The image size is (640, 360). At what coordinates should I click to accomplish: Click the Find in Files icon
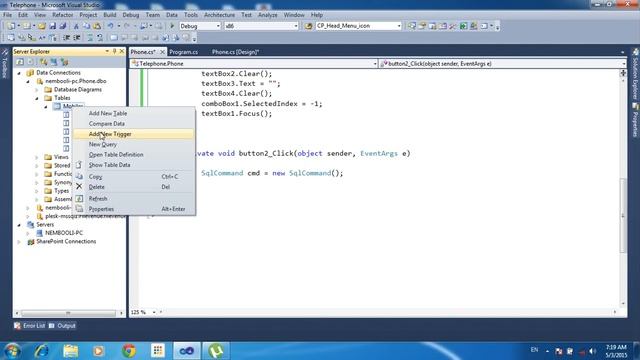click(309, 26)
